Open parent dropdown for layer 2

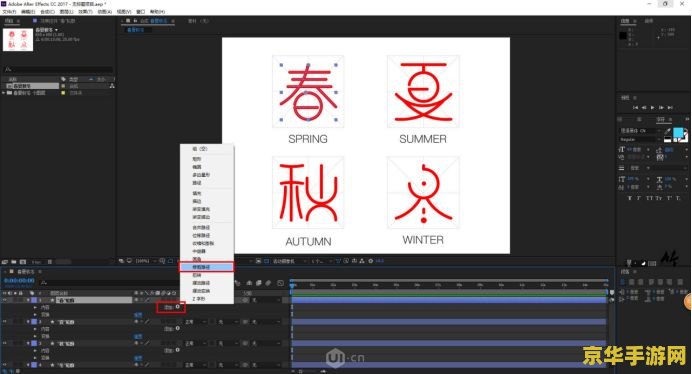tap(267, 322)
